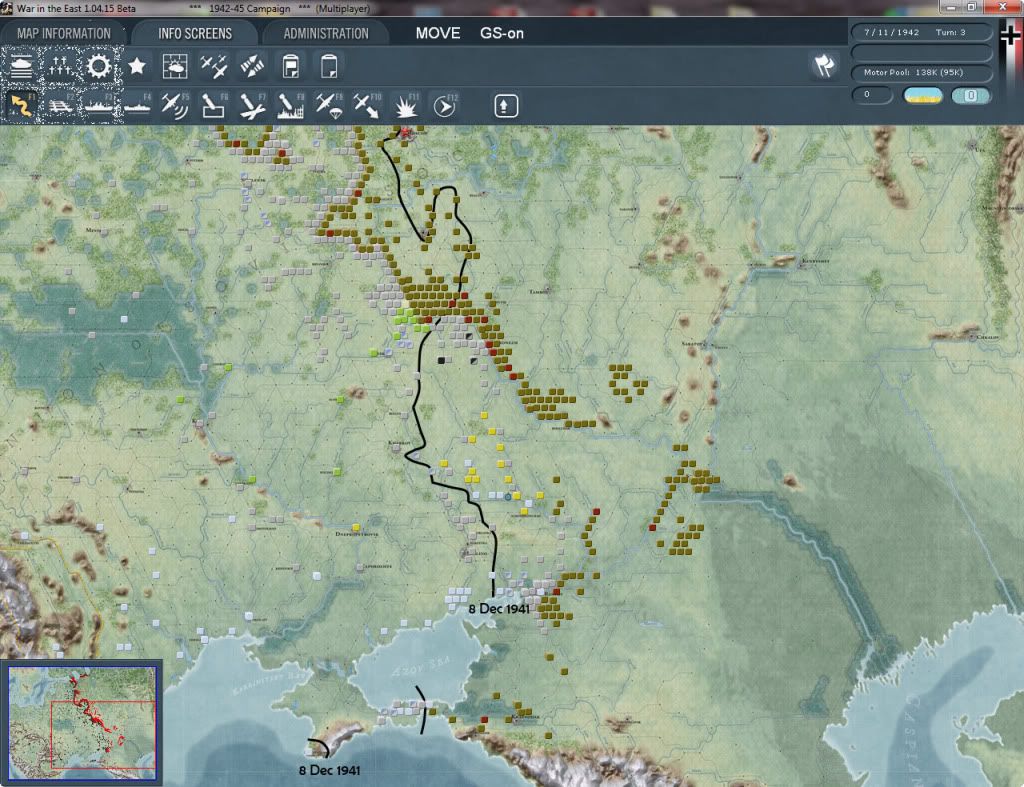The width and height of the screenshot is (1024, 787).
Task: Click the upload arrow box icon
Action: [x=505, y=106]
